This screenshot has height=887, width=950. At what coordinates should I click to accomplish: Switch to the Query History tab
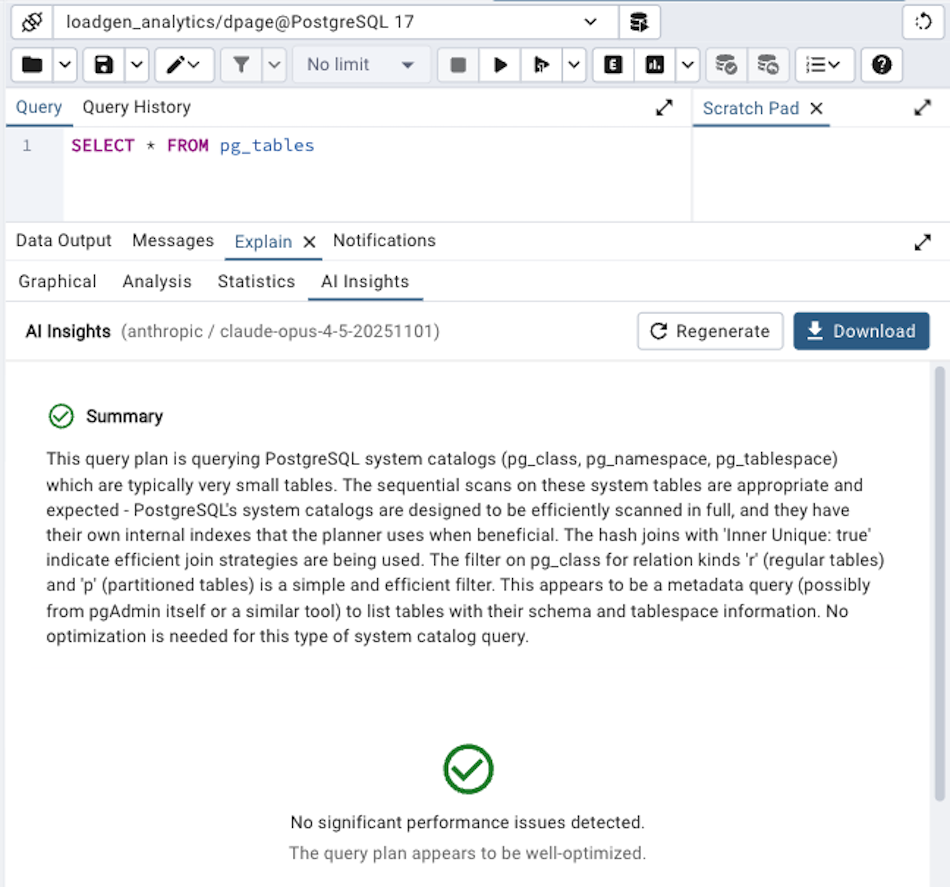[136, 107]
